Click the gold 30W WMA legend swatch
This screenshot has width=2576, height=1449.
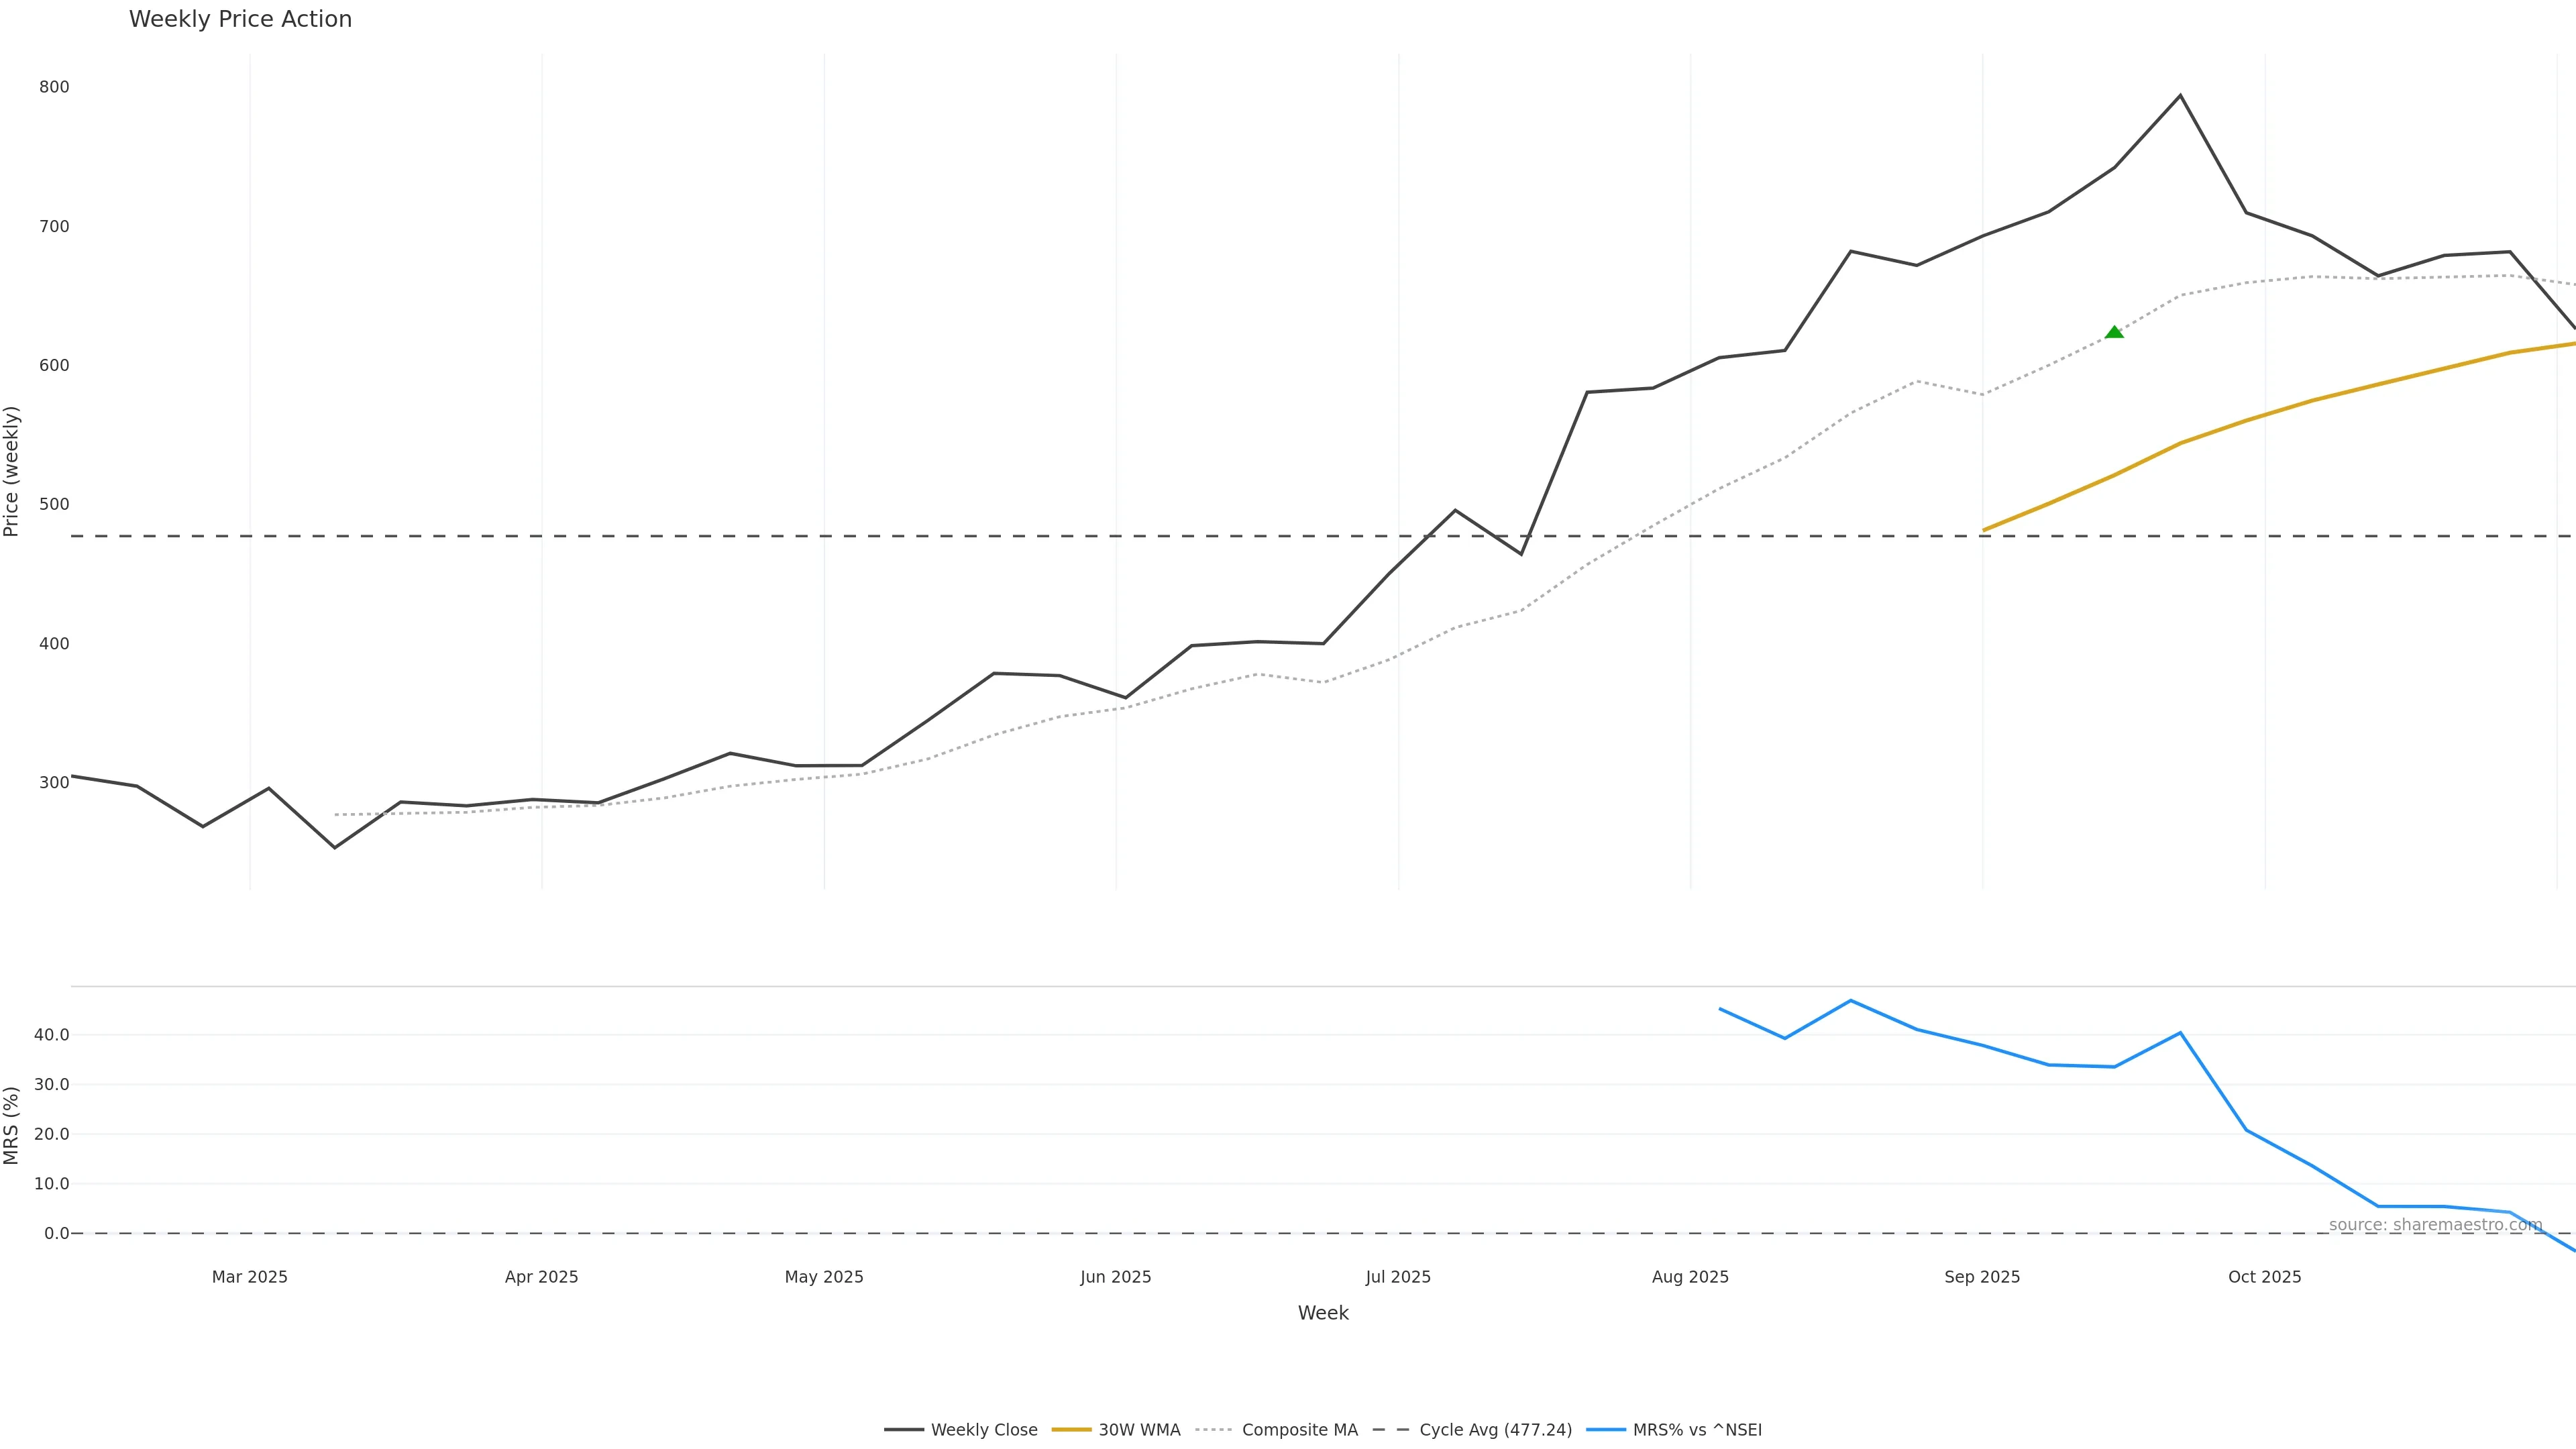(x=1071, y=1430)
